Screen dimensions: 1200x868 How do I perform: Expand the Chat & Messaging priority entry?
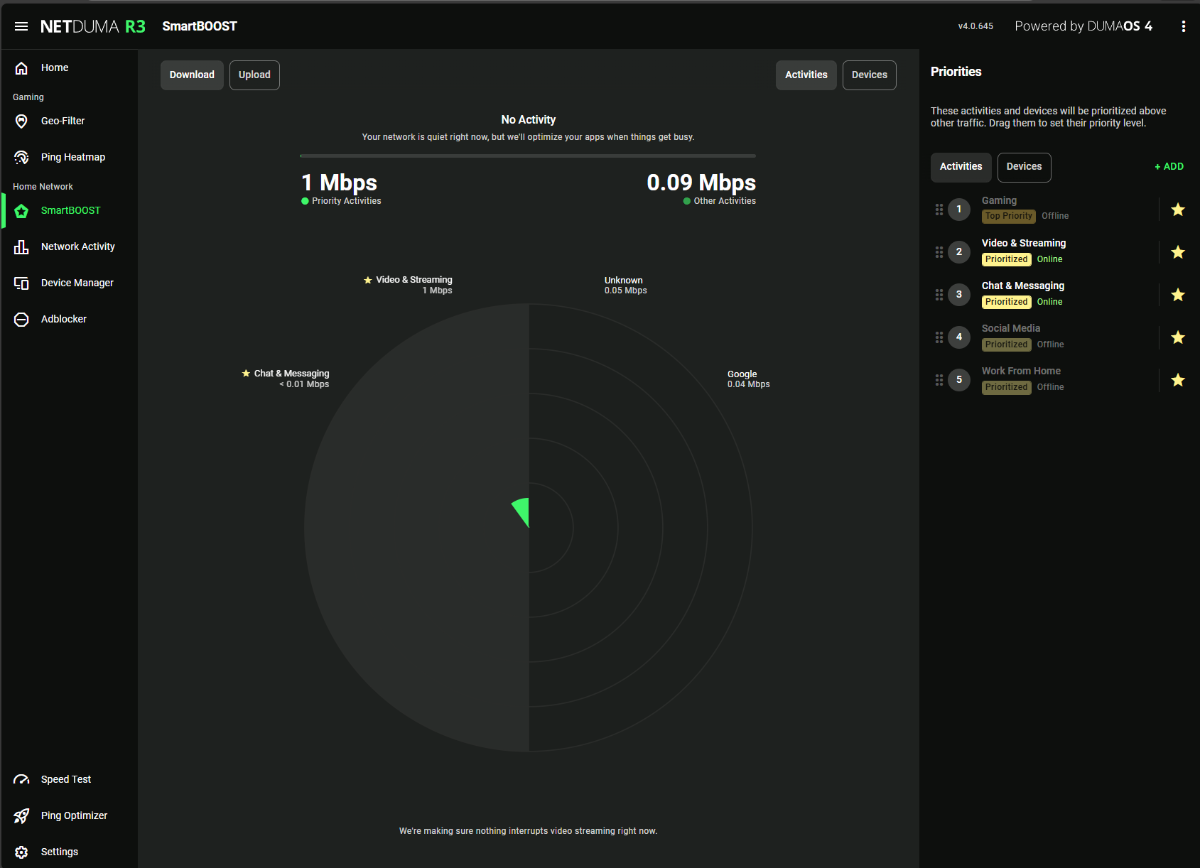pos(1023,286)
